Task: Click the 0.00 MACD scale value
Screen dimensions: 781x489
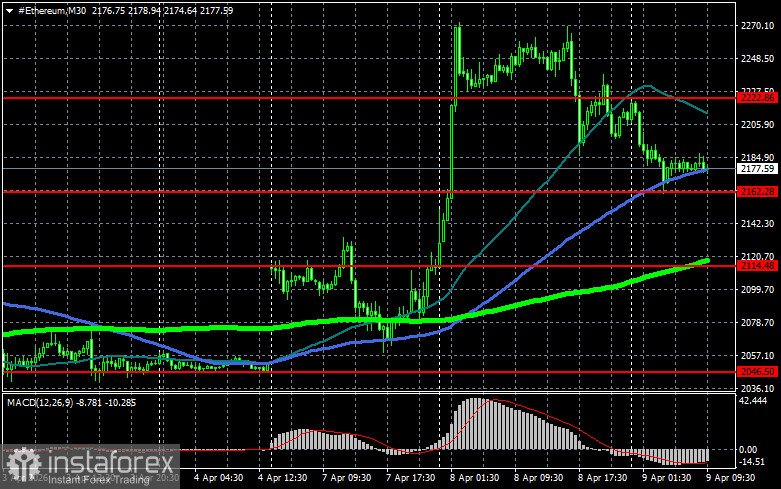Action: pyautogui.click(x=748, y=450)
